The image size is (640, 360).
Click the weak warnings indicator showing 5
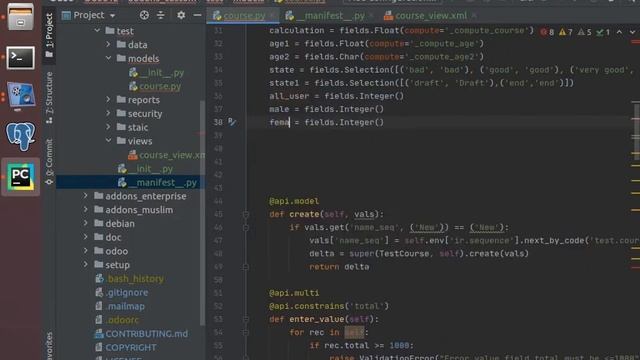click(x=584, y=32)
